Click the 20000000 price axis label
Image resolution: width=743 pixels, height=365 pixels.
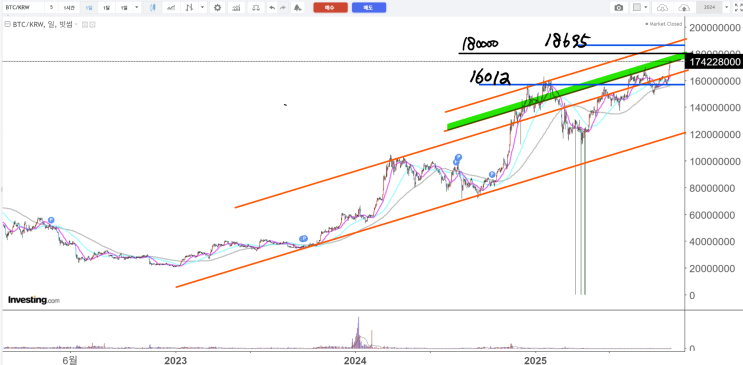(713, 268)
